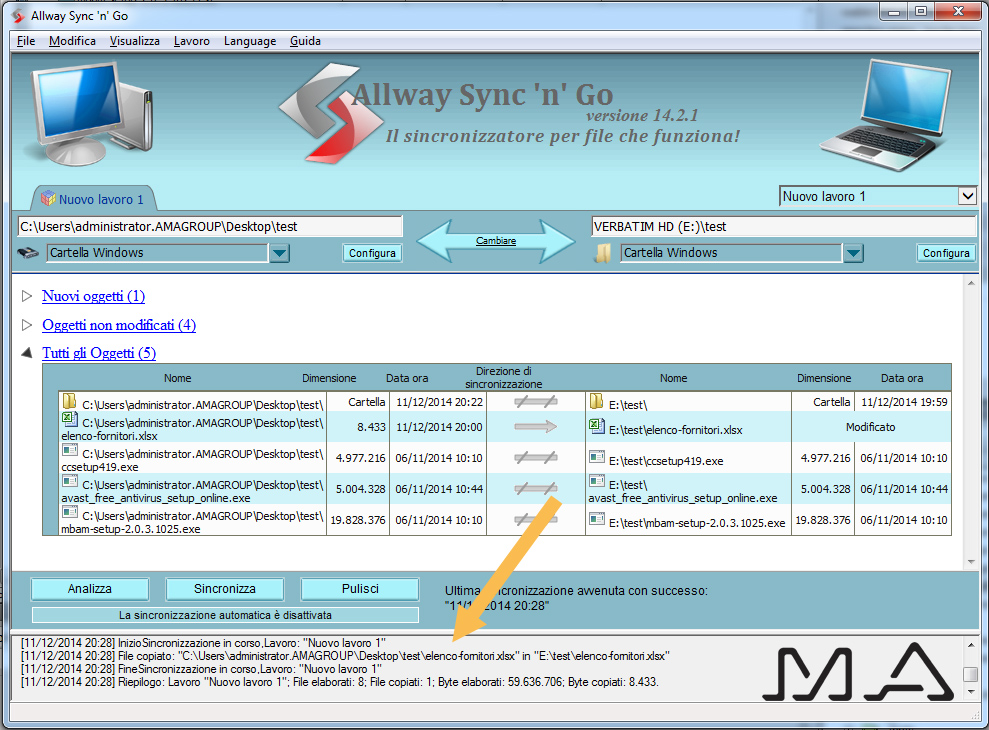Click the main list scrollbar up arrow
This screenshot has height=730, width=989.
click(971, 283)
